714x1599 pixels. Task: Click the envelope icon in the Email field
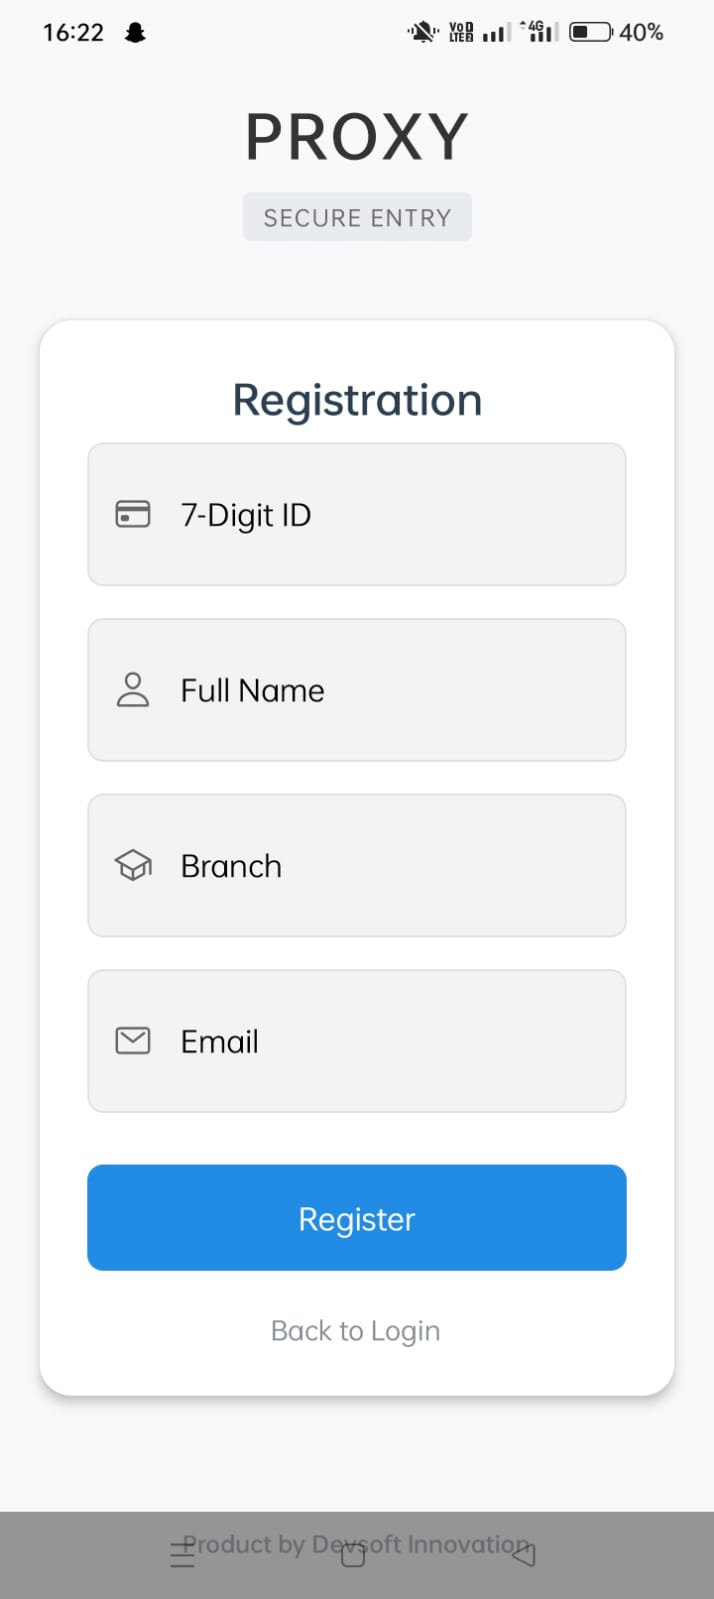tap(133, 1041)
